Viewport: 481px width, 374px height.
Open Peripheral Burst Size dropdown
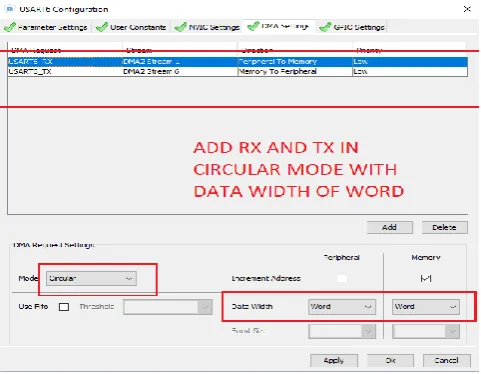[342, 331]
